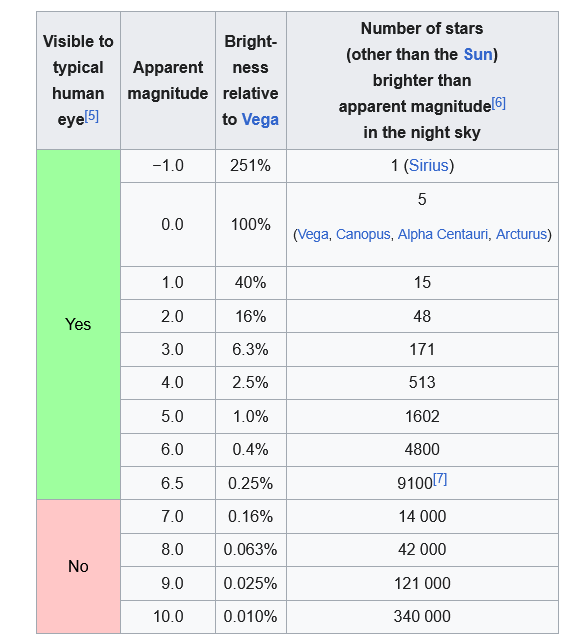Select the pink No cell

(x=78, y=566)
